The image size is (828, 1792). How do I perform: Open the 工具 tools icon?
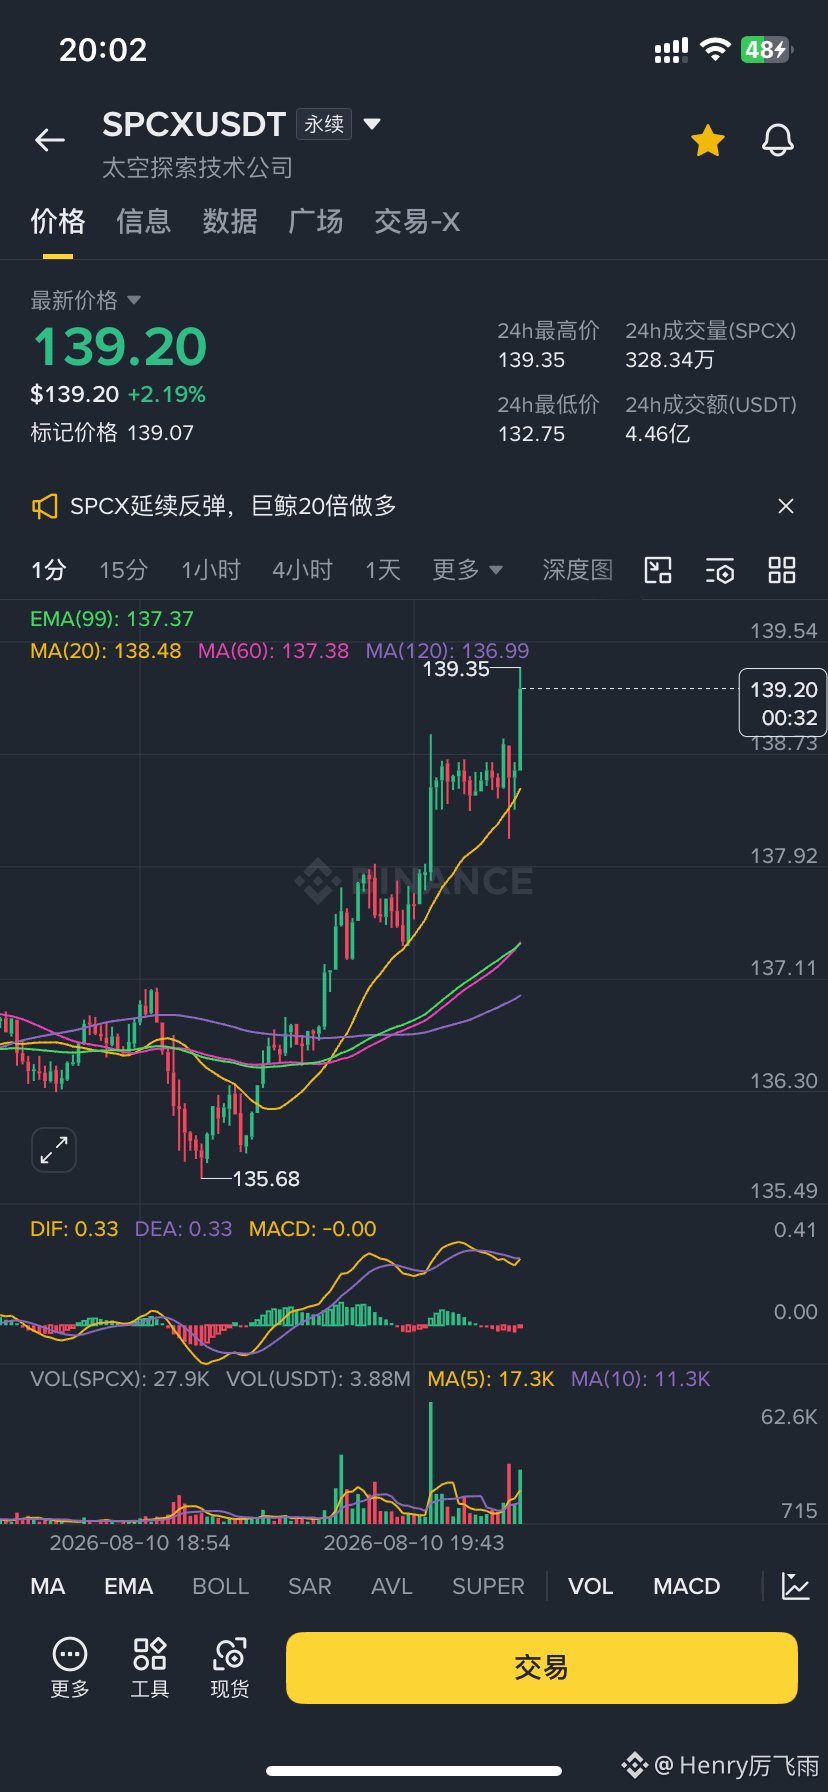[x=150, y=1668]
